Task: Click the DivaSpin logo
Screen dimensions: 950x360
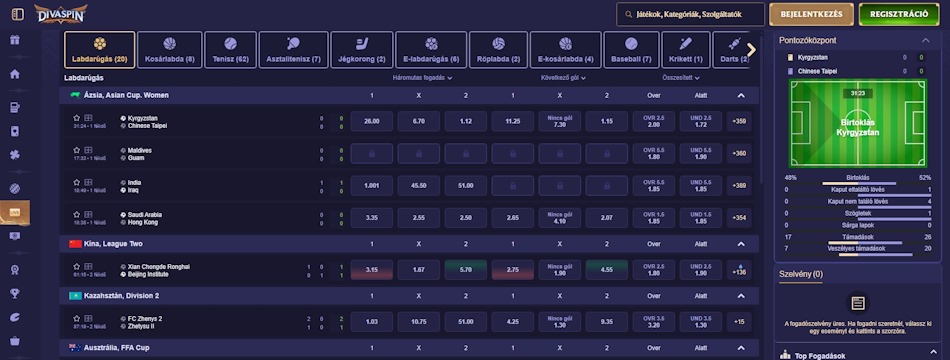Action: point(61,13)
